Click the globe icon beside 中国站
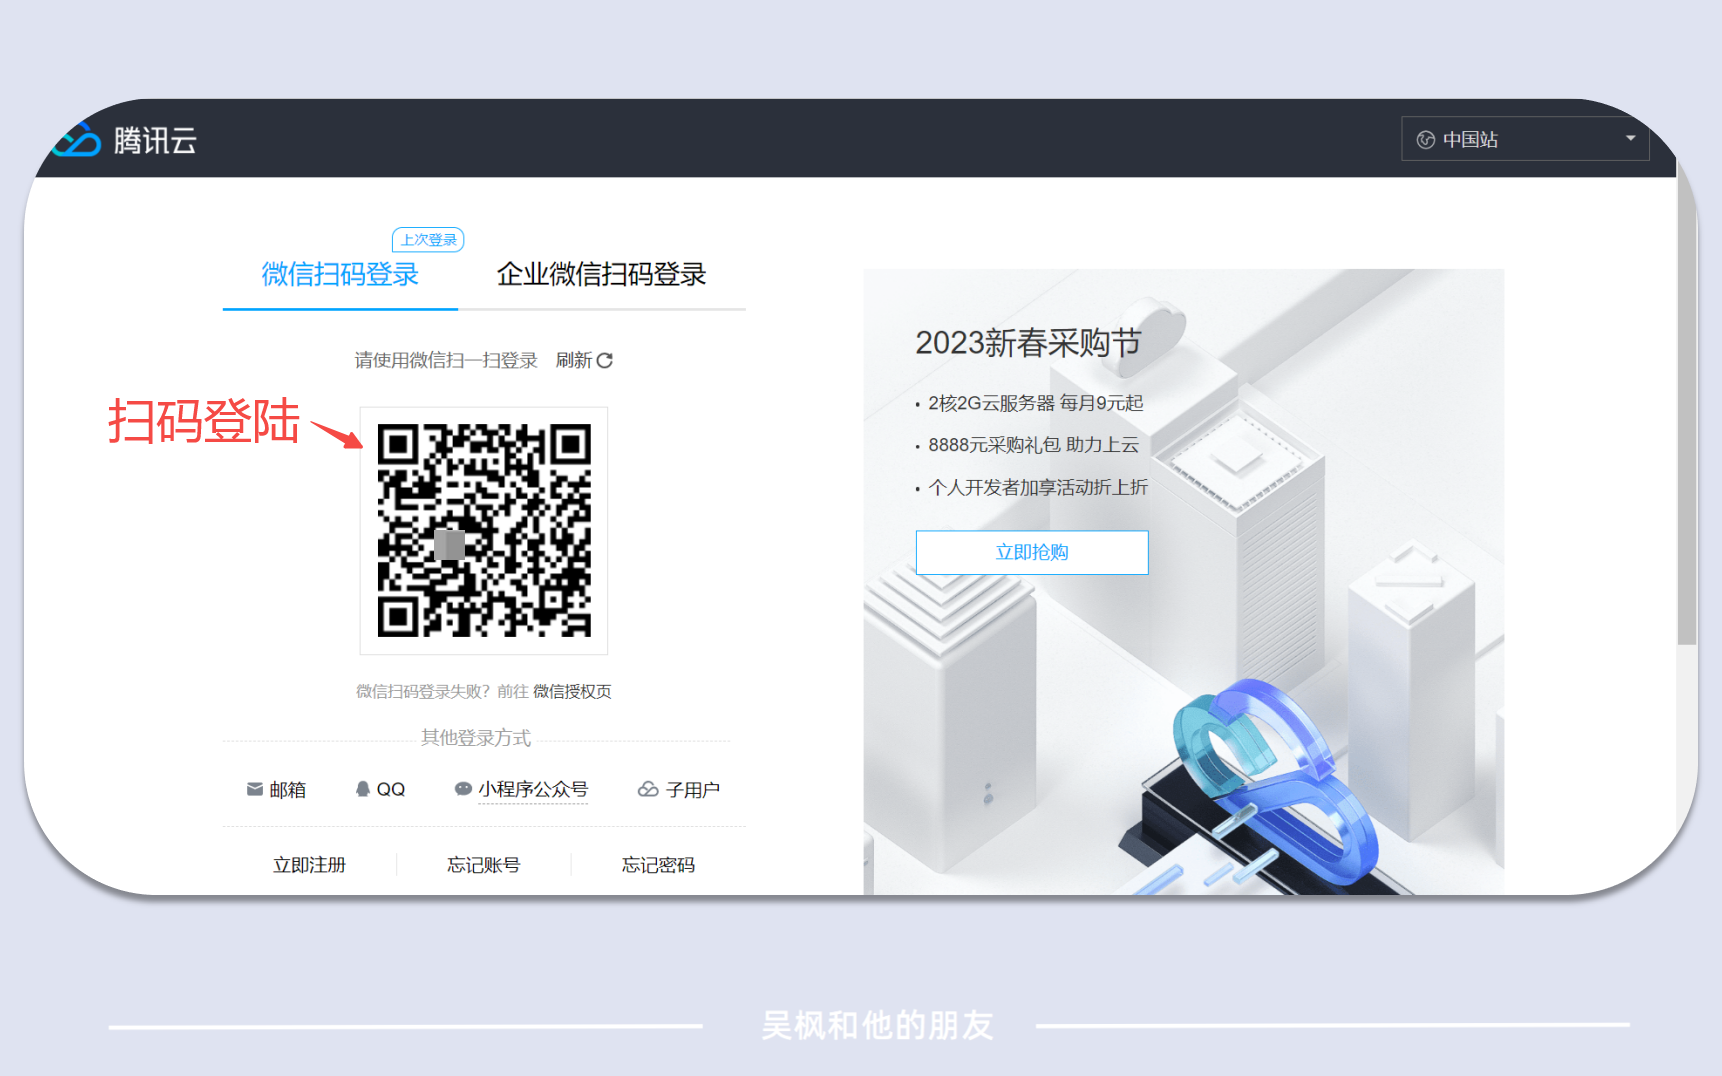The image size is (1722, 1076). point(1426,140)
